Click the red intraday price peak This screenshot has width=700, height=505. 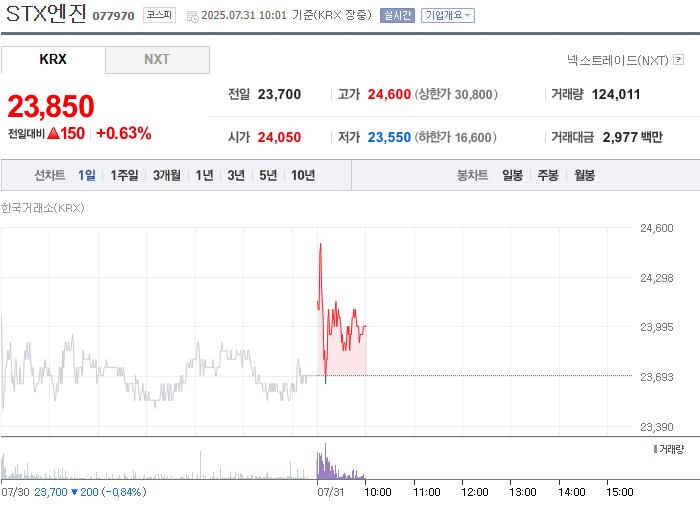(x=321, y=245)
